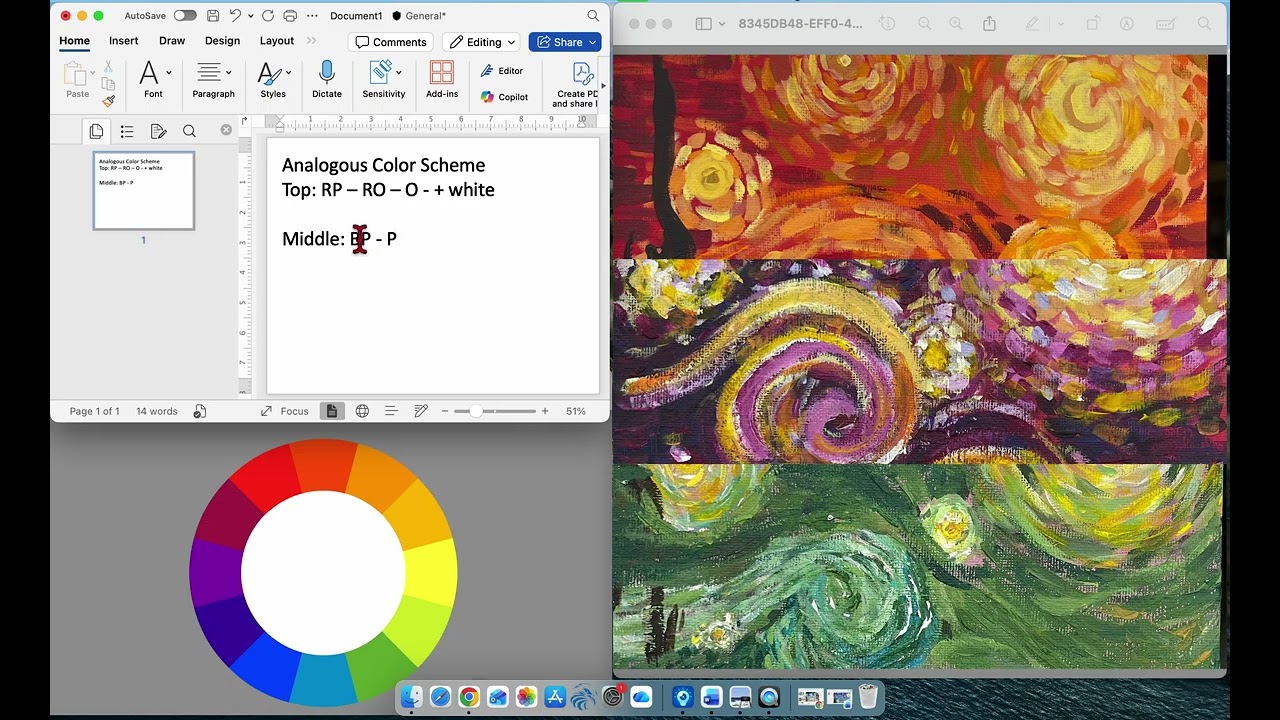The image size is (1280, 720).
Task: Open the reviewing pane icon in sidebar
Action: [158, 131]
